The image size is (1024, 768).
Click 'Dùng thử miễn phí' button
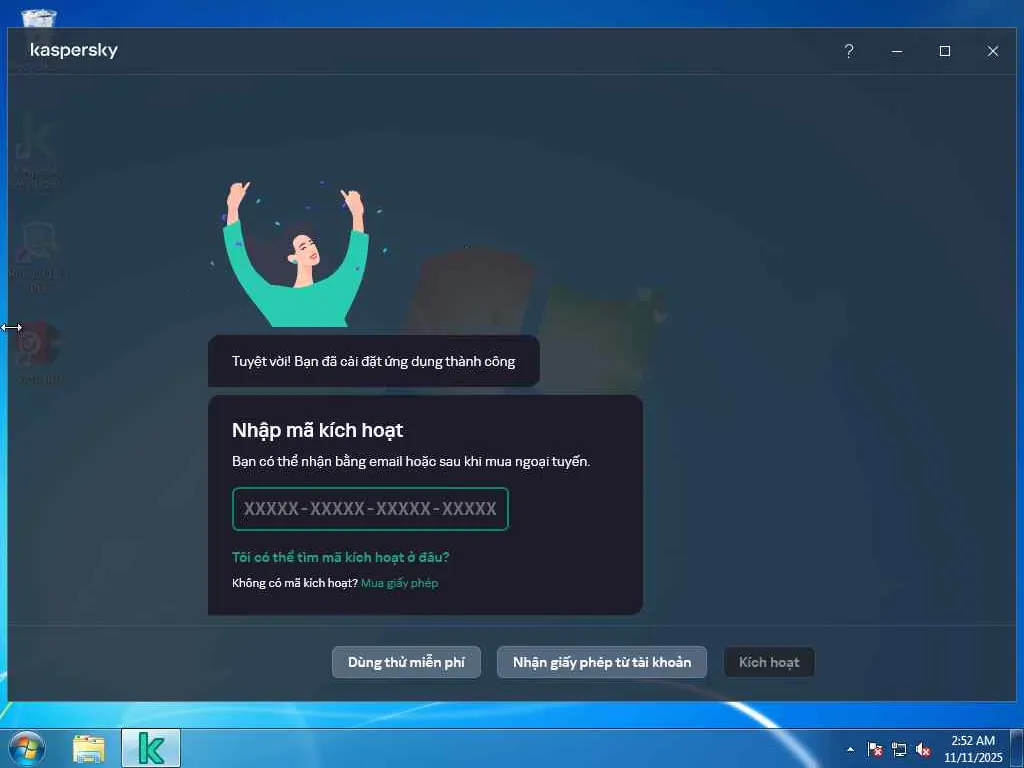pos(406,662)
